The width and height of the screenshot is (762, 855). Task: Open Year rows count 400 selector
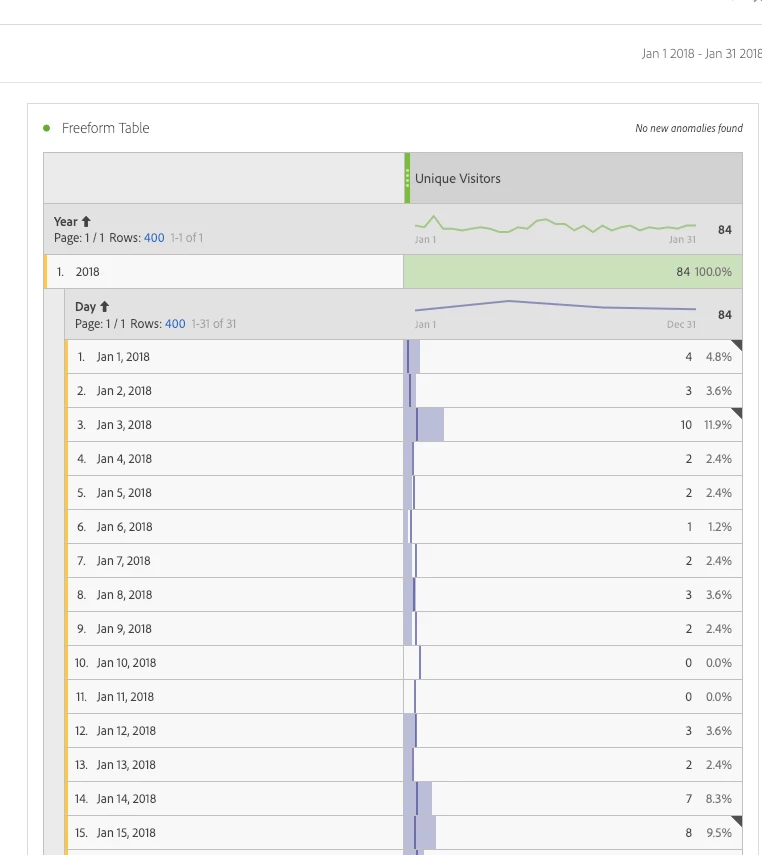154,238
